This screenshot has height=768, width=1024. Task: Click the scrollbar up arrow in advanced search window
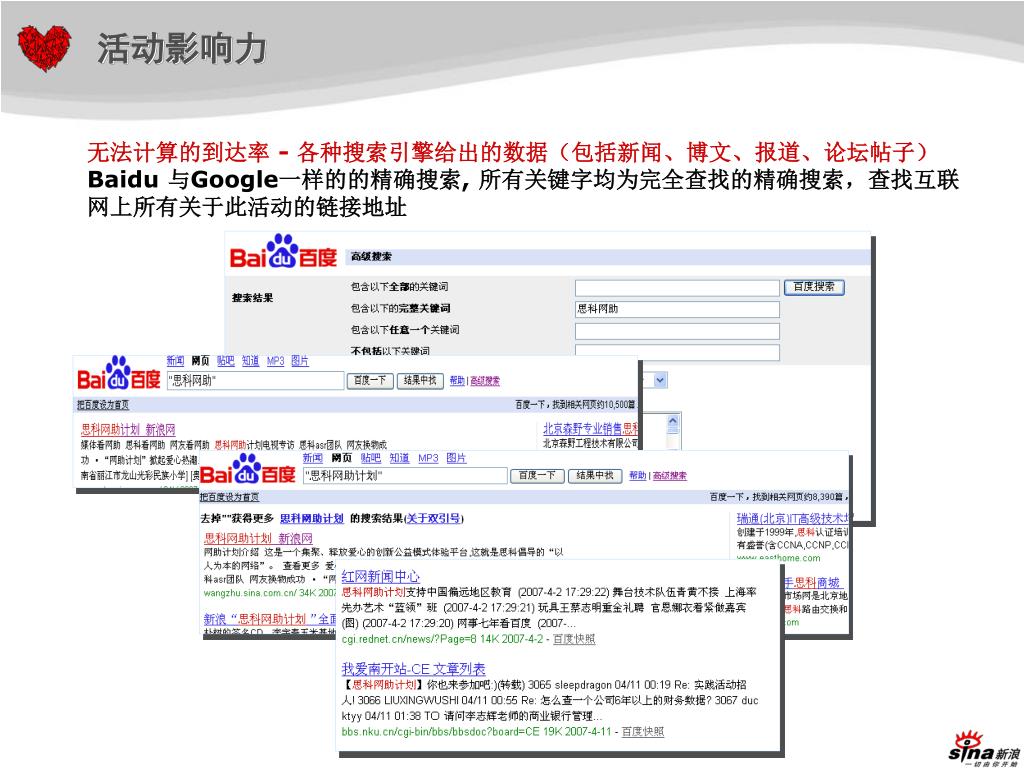click(673, 423)
